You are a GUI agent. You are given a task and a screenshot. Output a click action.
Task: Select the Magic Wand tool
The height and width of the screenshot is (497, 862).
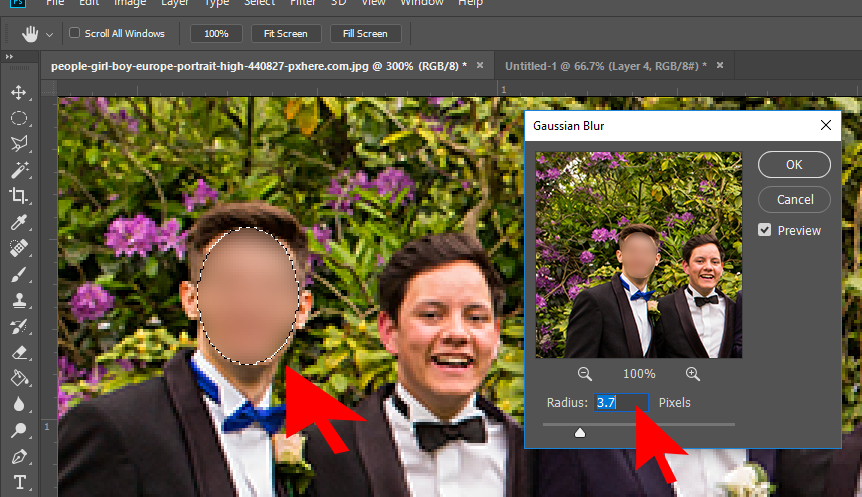[x=19, y=170]
